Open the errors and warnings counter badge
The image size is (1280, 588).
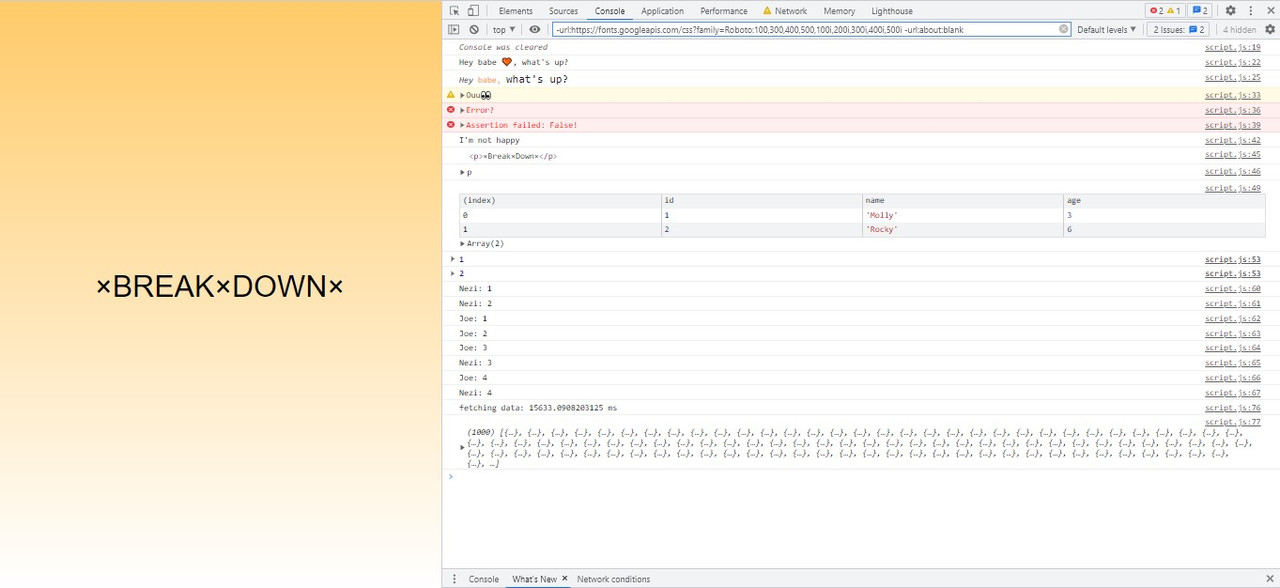pyautogui.click(x=1165, y=11)
